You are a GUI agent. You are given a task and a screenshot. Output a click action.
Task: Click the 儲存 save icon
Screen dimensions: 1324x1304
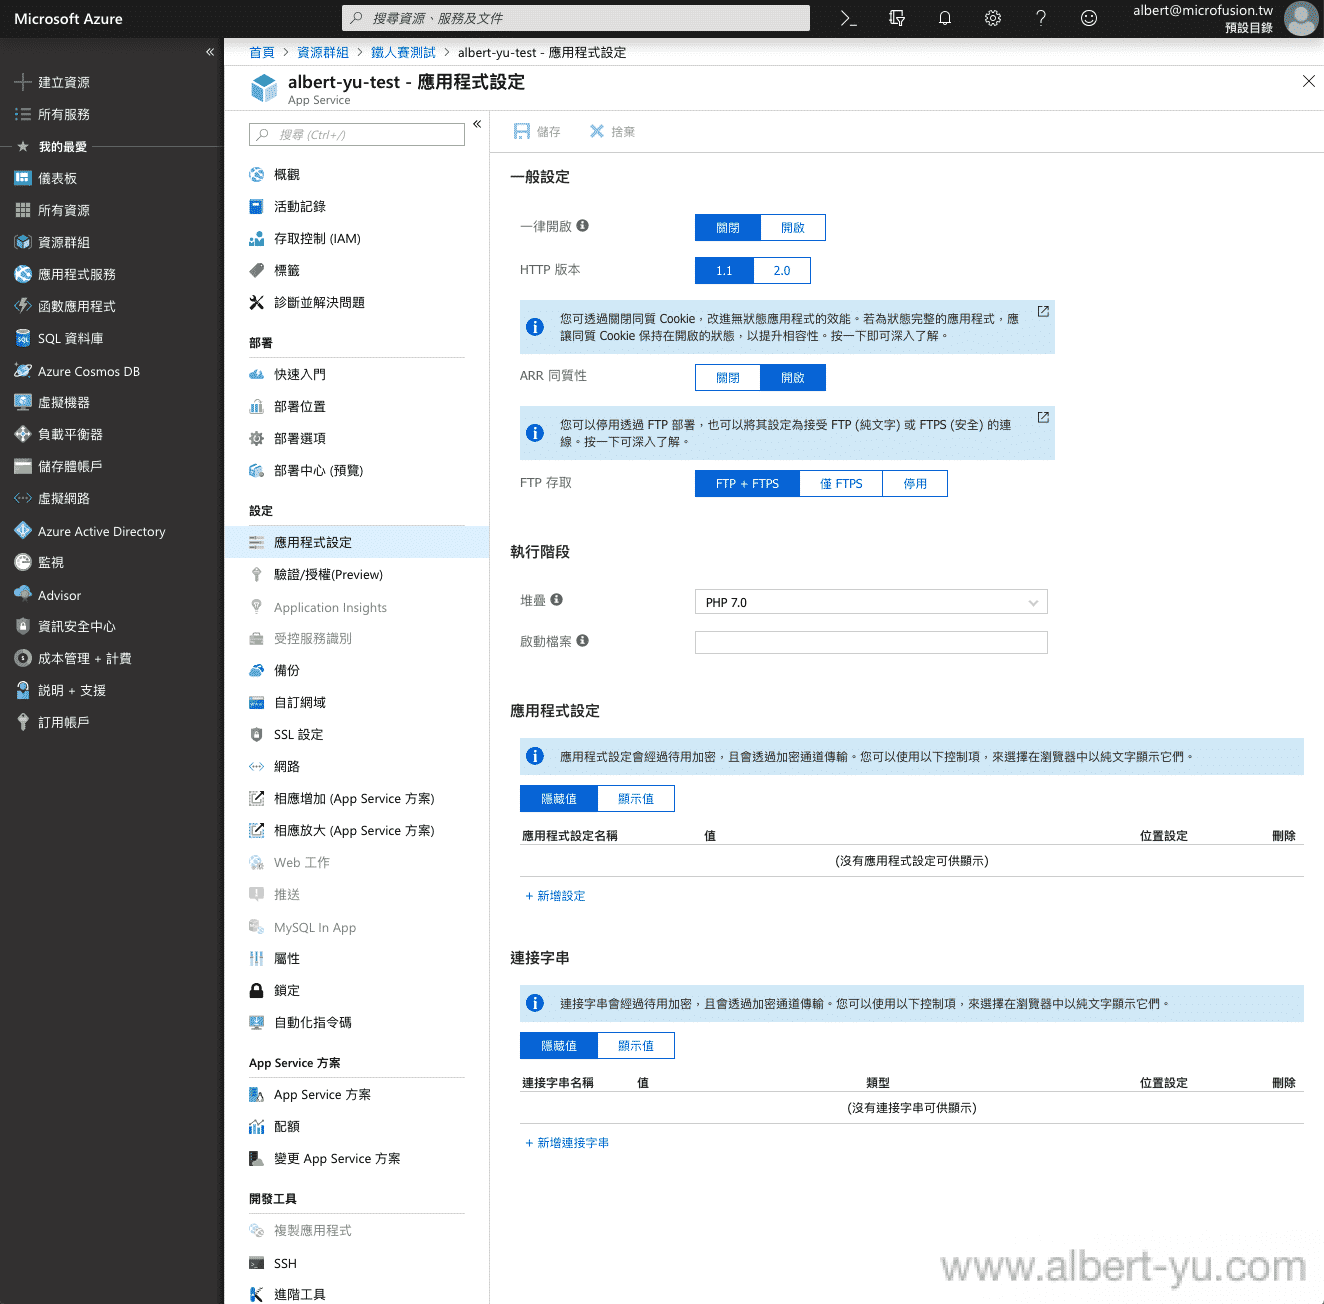tap(522, 131)
